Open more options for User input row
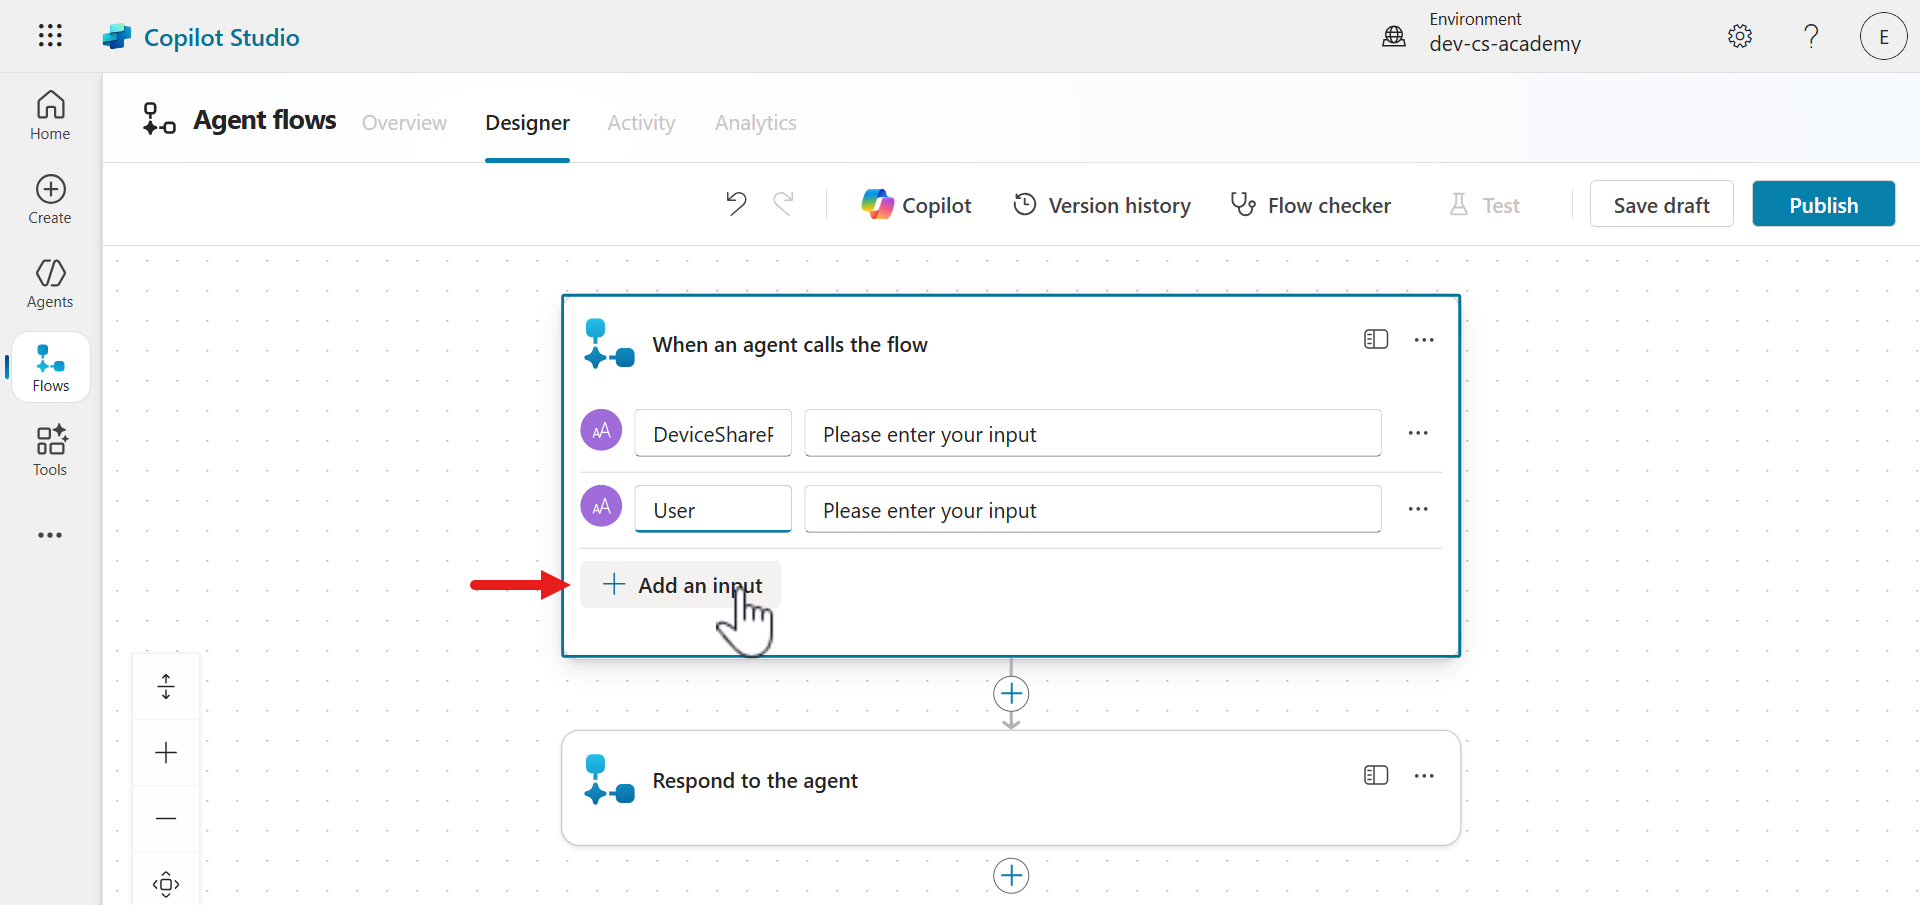This screenshot has height=905, width=1920. [x=1418, y=509]
